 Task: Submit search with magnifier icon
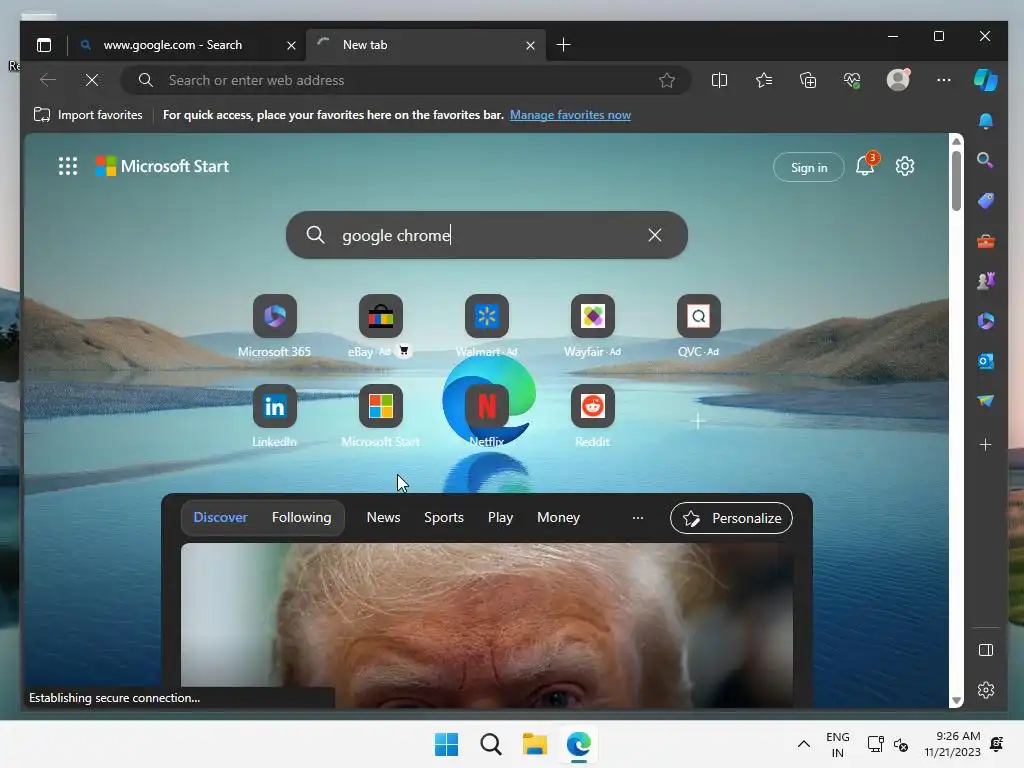click(x=315, y=235)
